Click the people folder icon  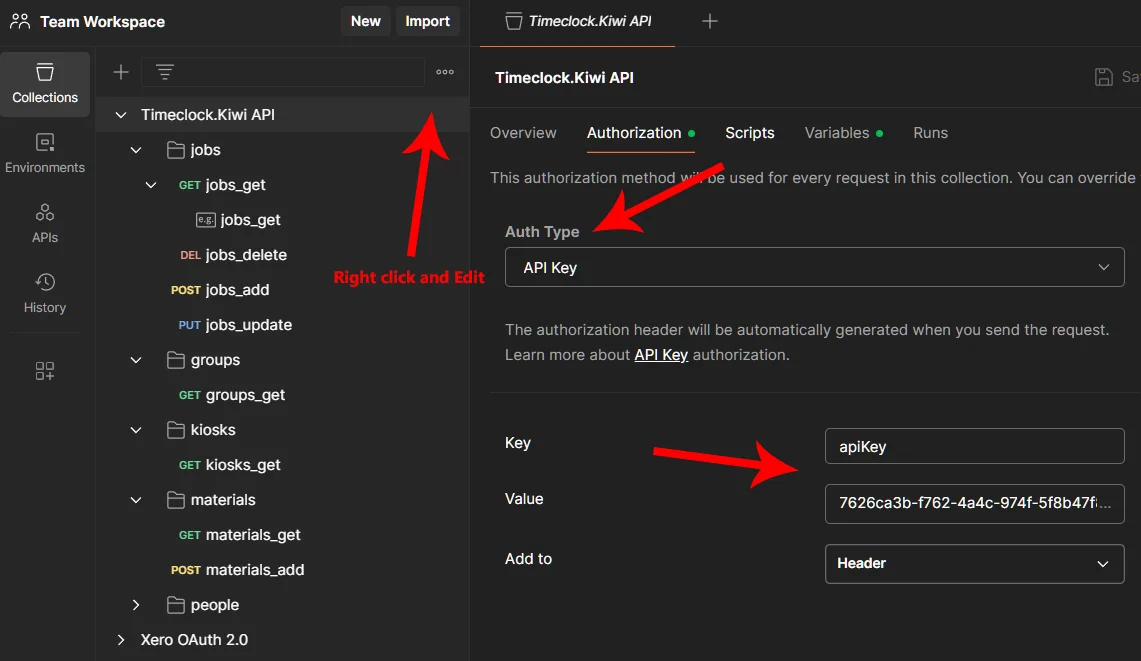[175, 605]
